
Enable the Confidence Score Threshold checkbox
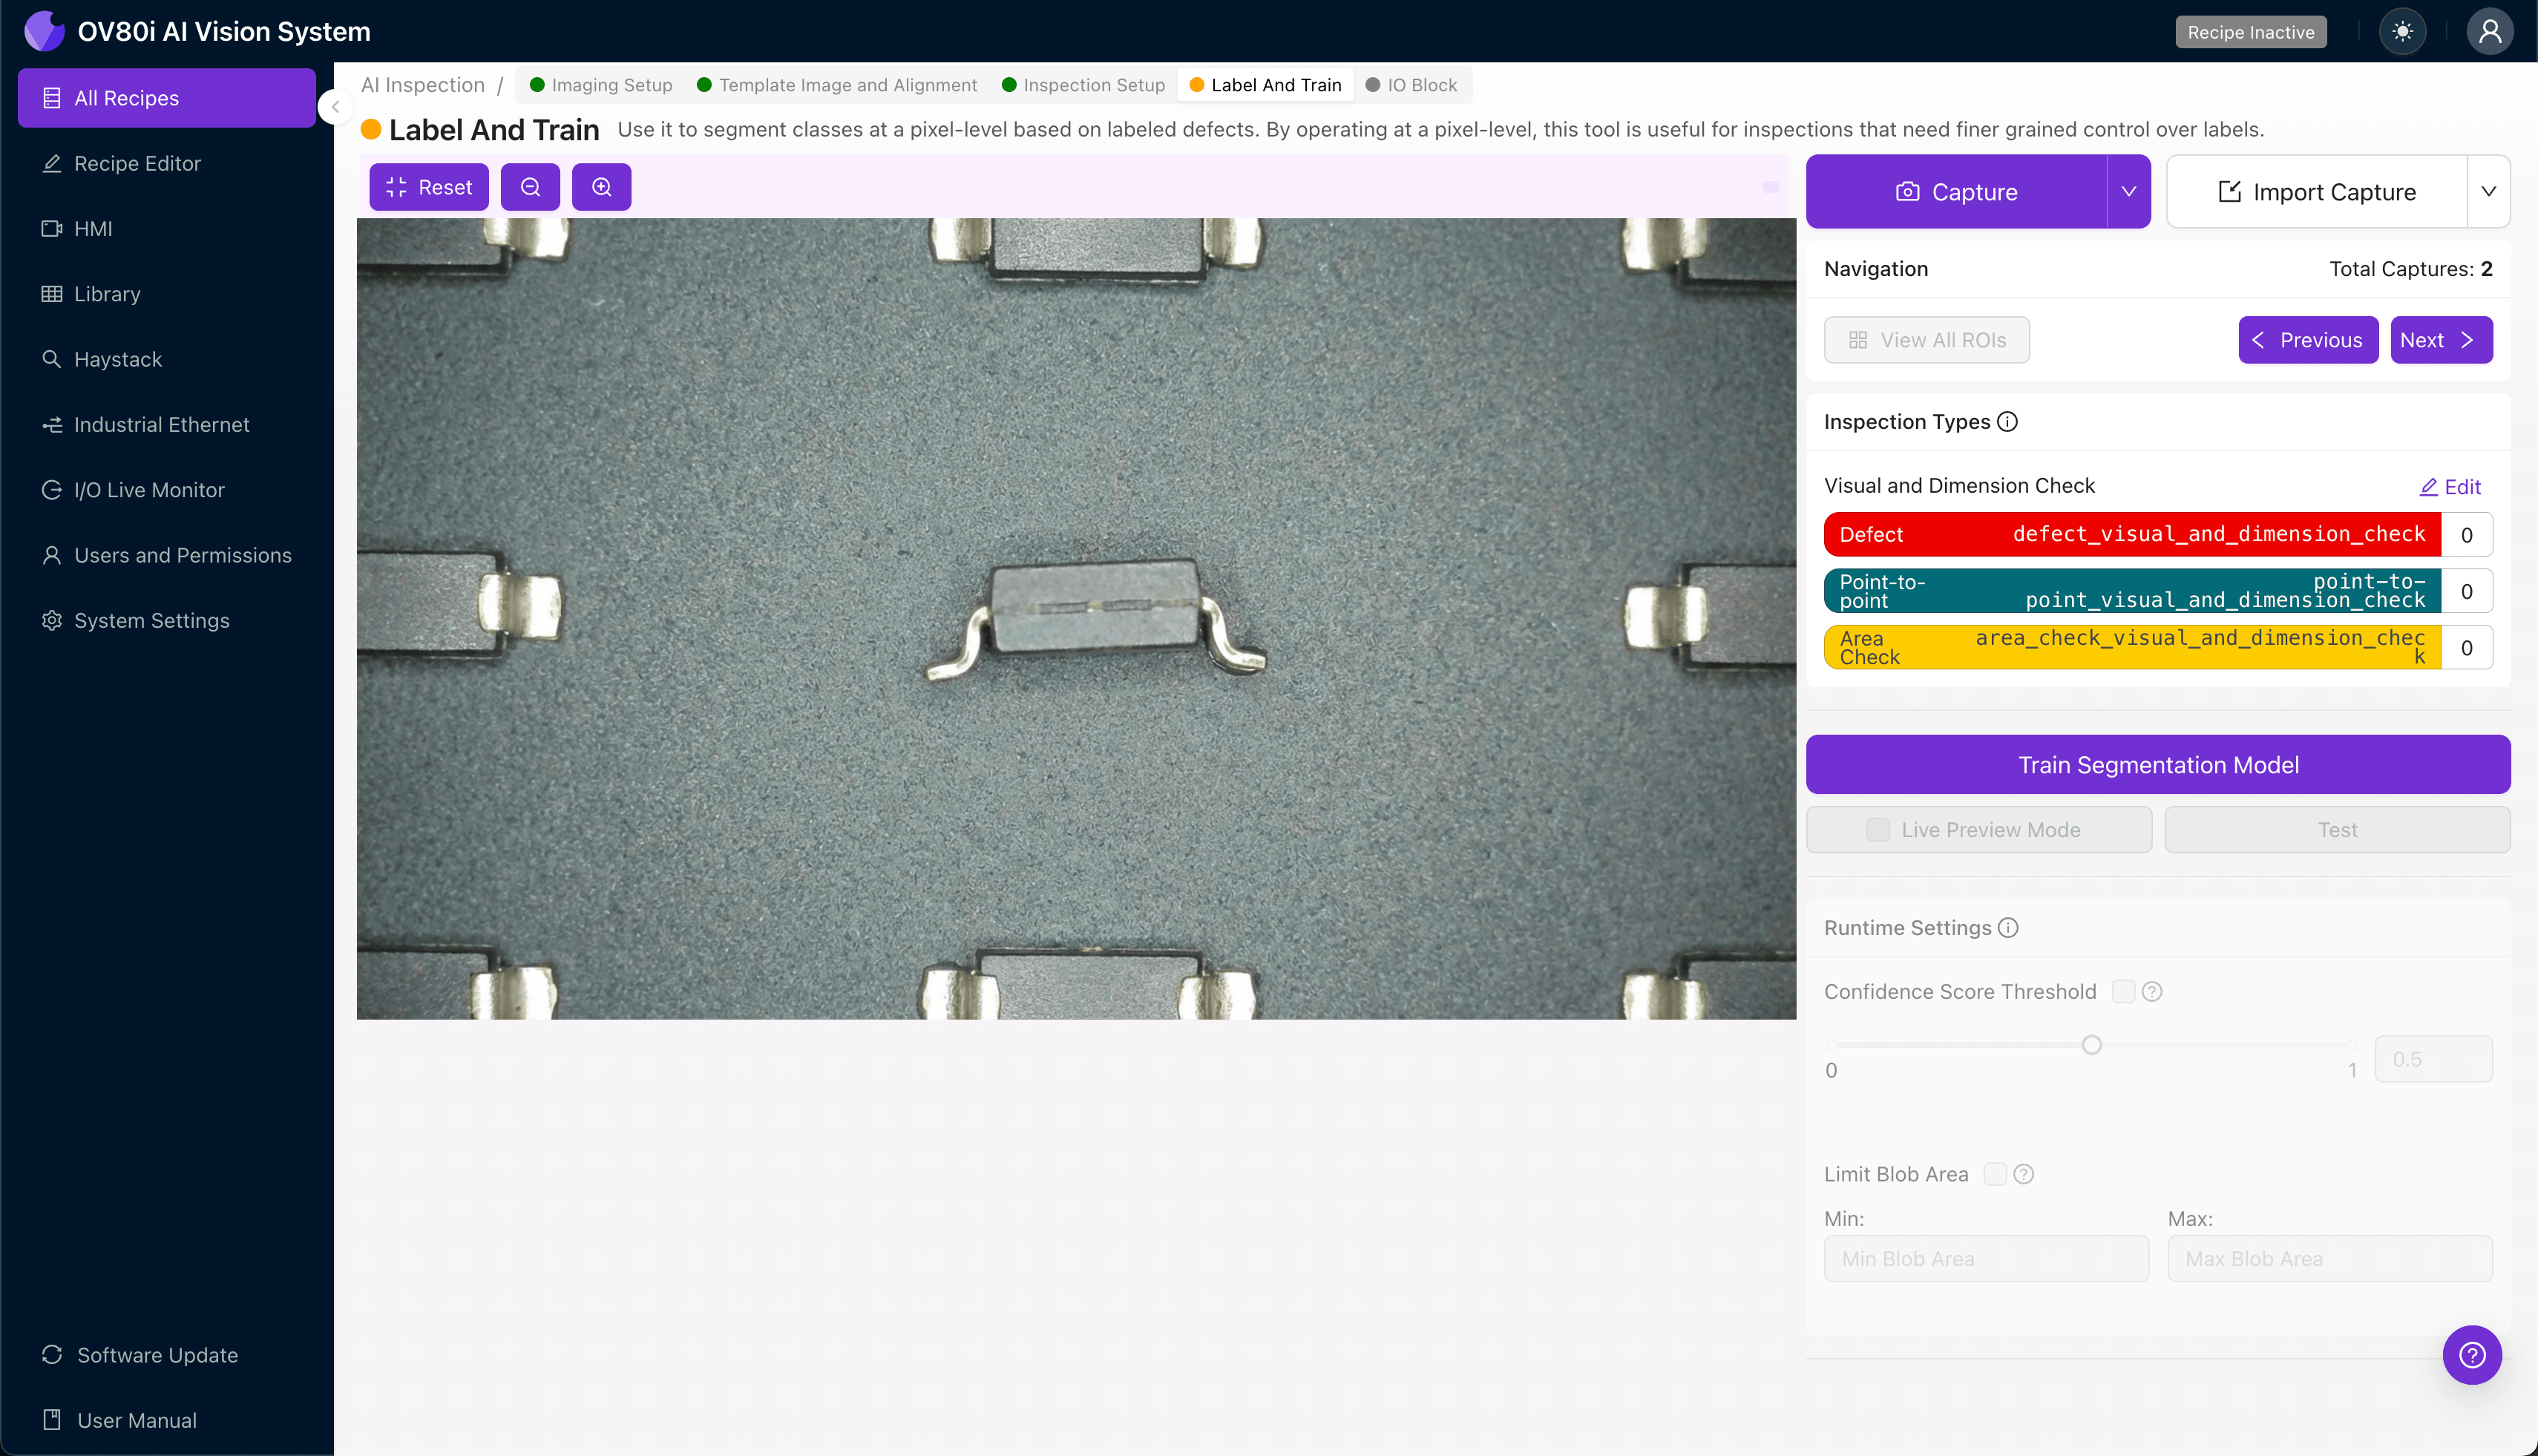click(x=2123, y=991)
